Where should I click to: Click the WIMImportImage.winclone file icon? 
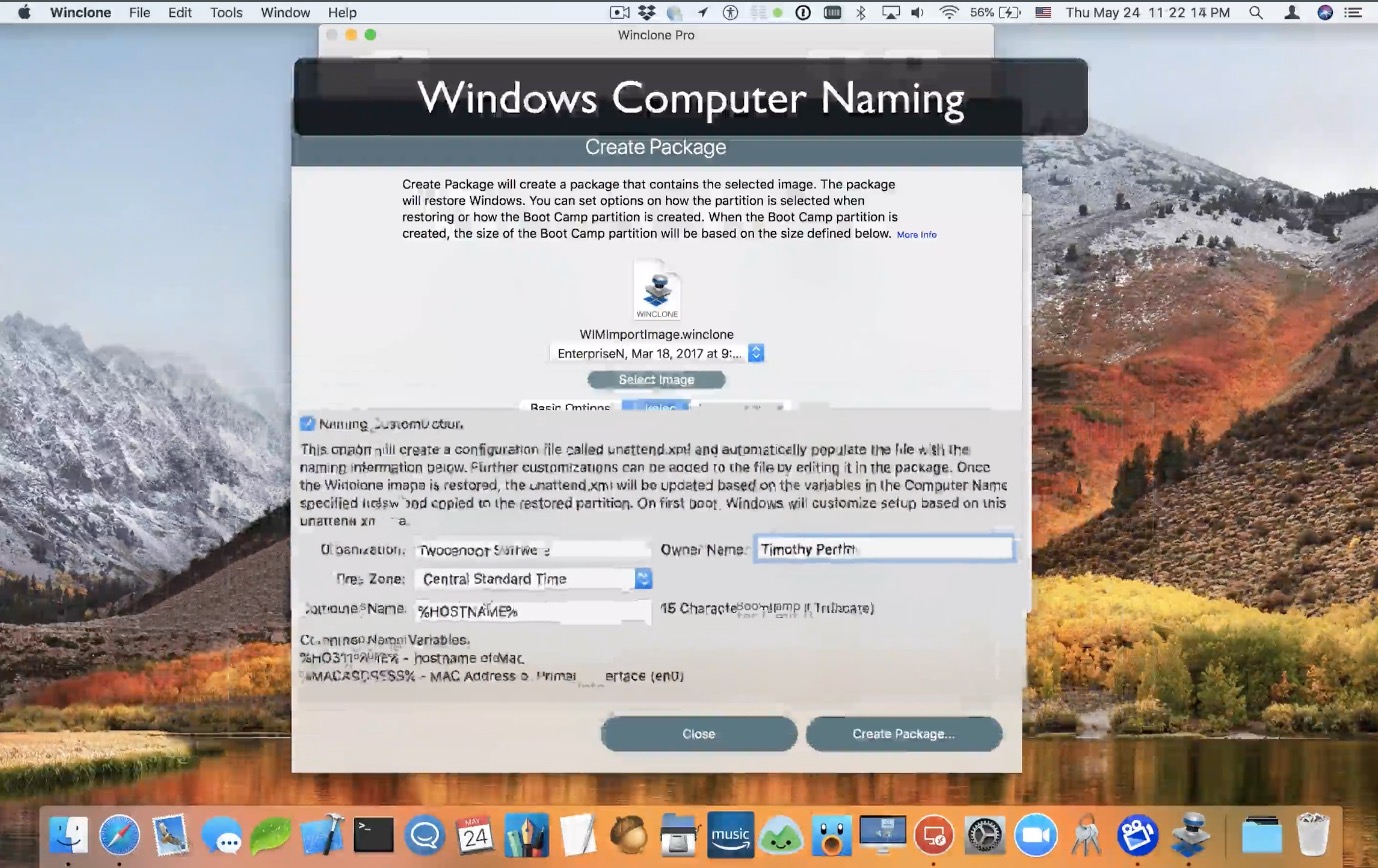pyautogui.click(x=657, y=291)
